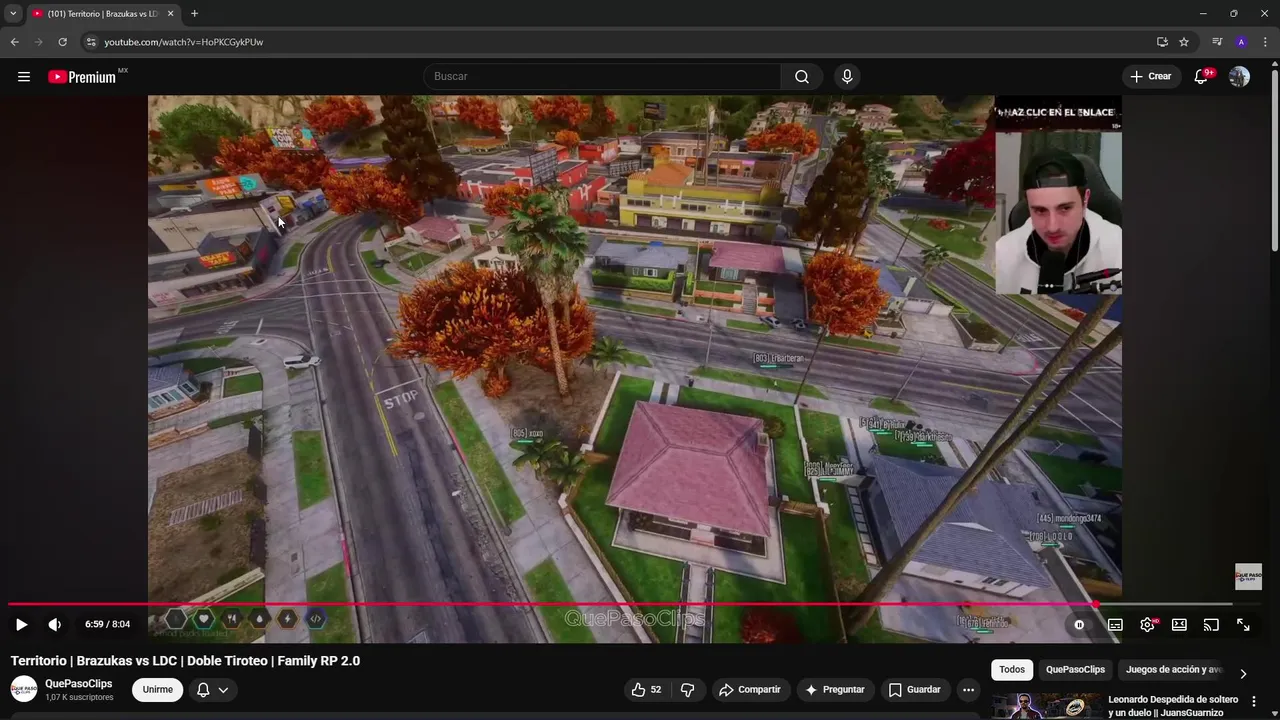Open the tab search dropdown arrow

click(x=13, y=14)
